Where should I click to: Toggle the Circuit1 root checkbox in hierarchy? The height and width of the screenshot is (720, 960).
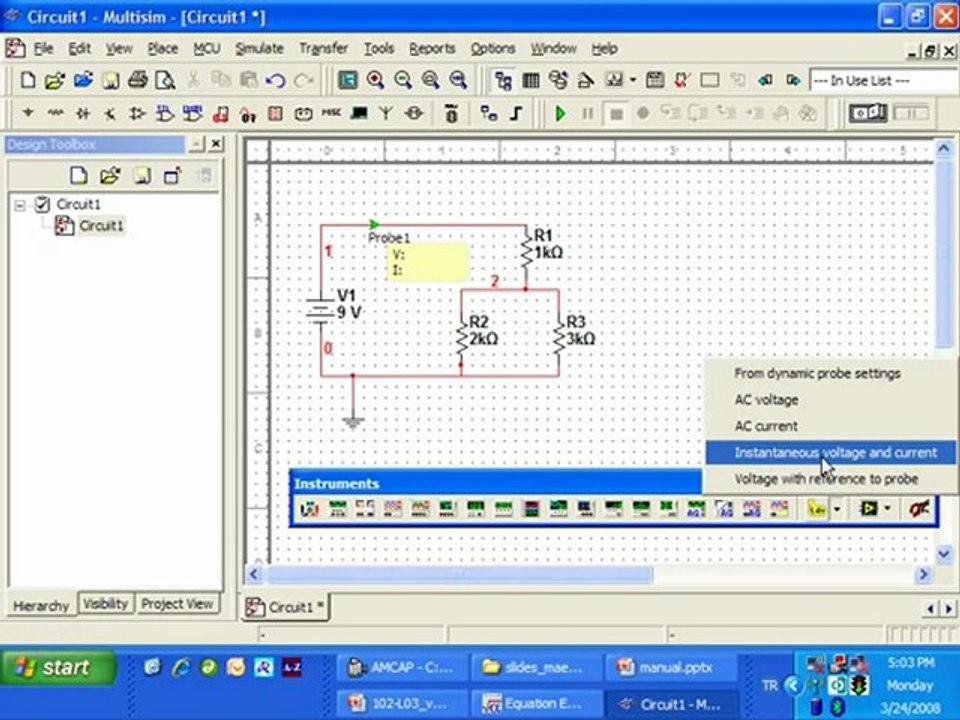[x=42, y=204]
